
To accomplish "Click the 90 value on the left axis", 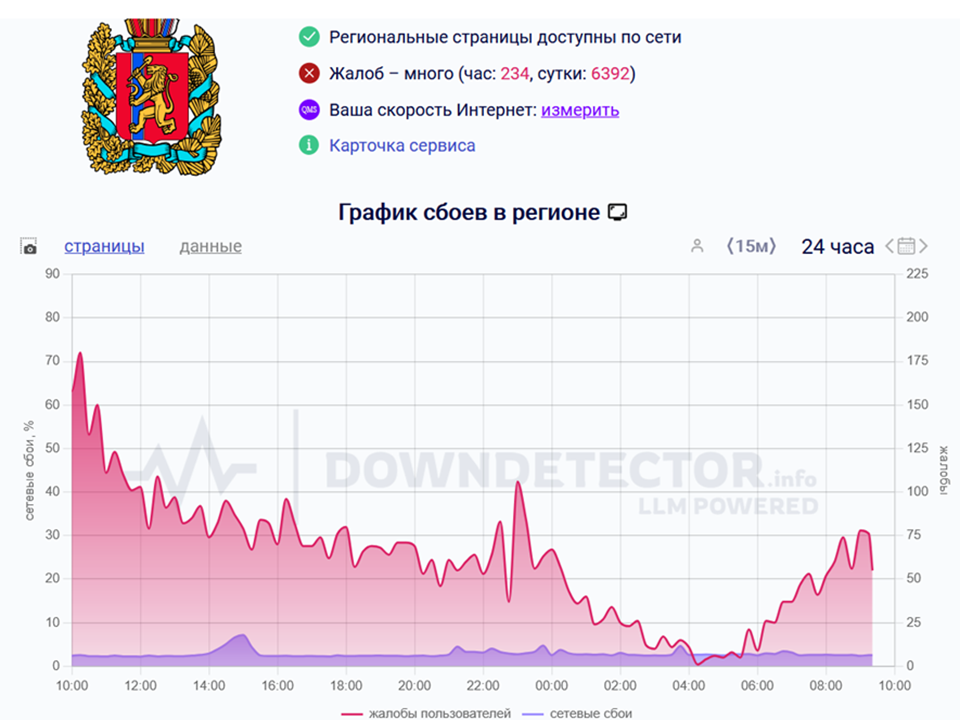I will click(x=53, y=274).
